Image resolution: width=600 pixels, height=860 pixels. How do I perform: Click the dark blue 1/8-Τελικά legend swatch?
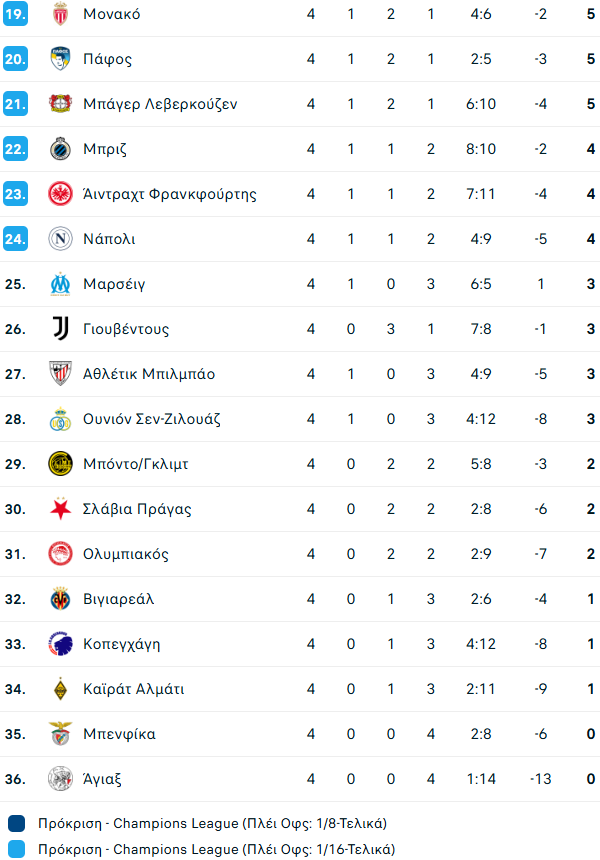pyautogui.click(x=15, y=824)
